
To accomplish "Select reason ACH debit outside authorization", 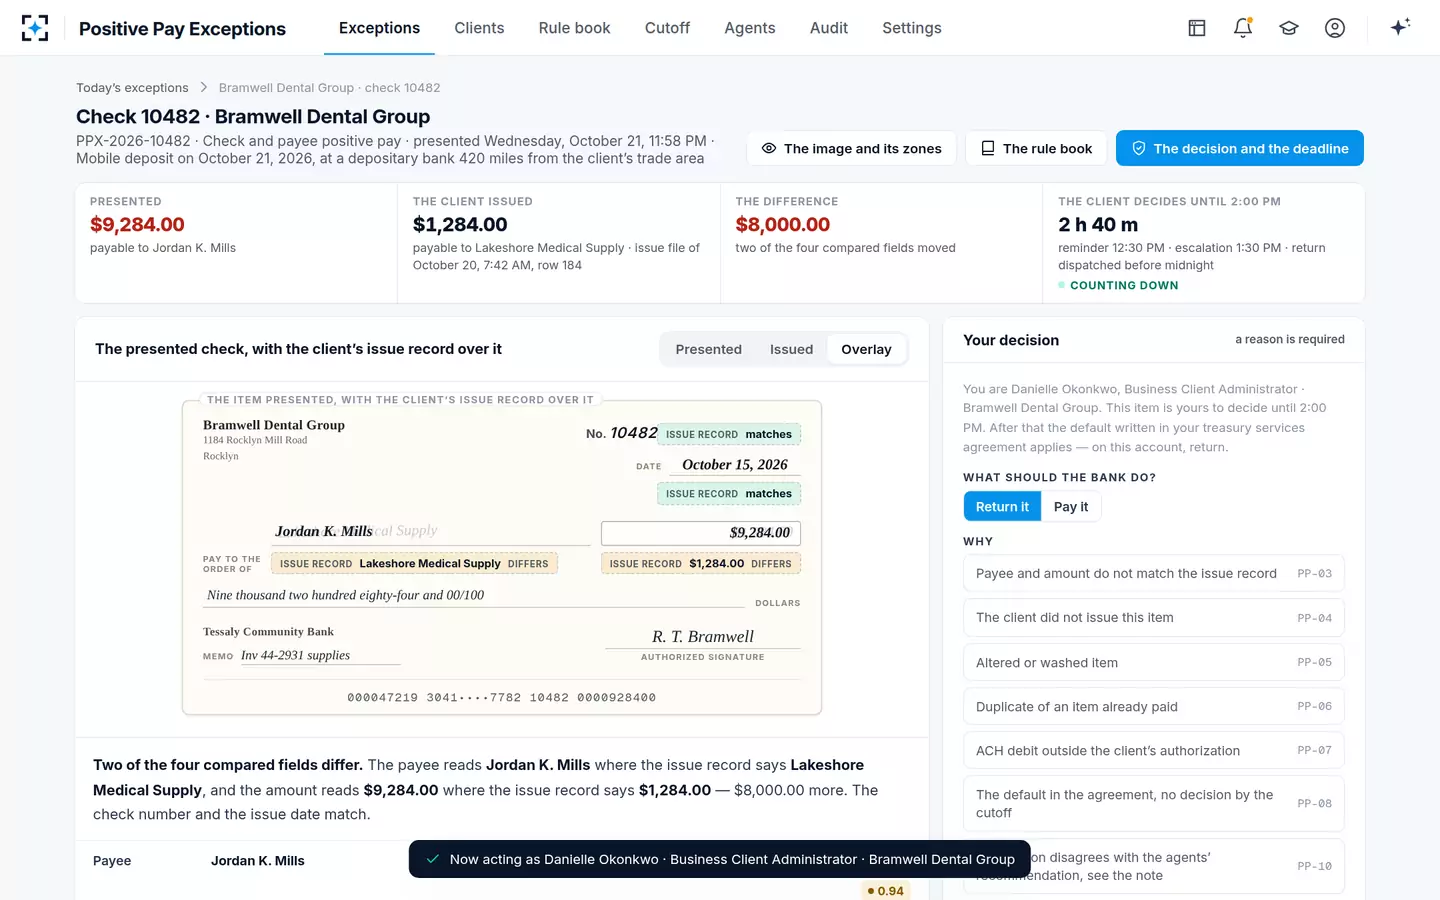I will pyautogui.click(x=1154, y=750).
